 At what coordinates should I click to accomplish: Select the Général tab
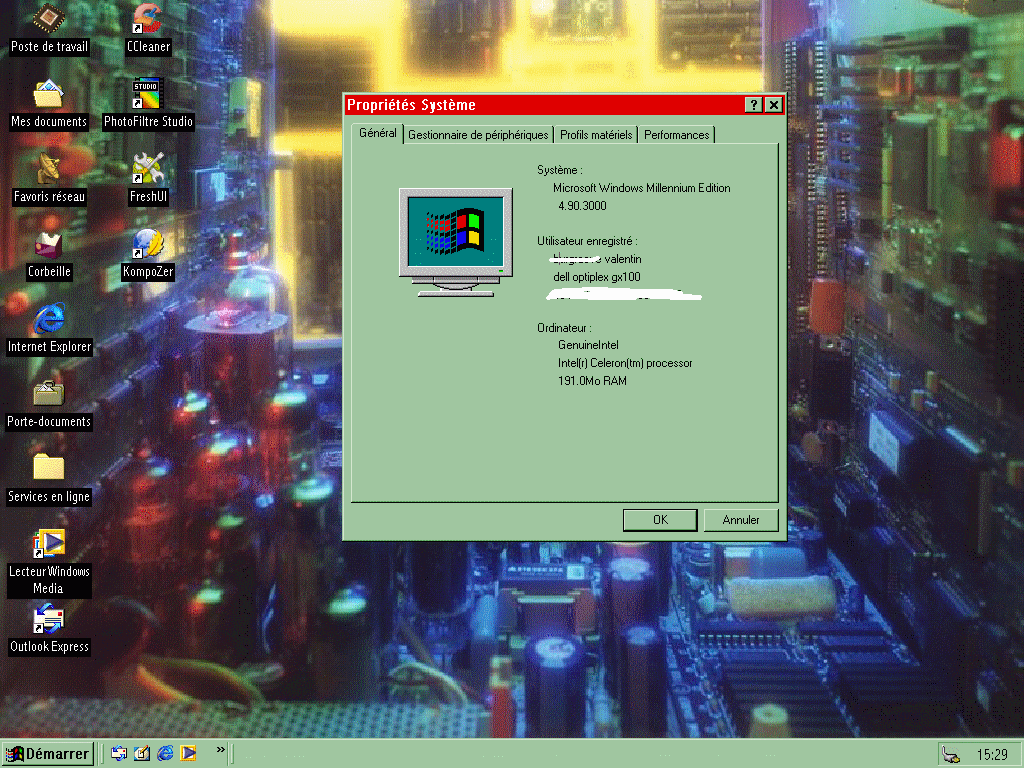coord(377,133)
